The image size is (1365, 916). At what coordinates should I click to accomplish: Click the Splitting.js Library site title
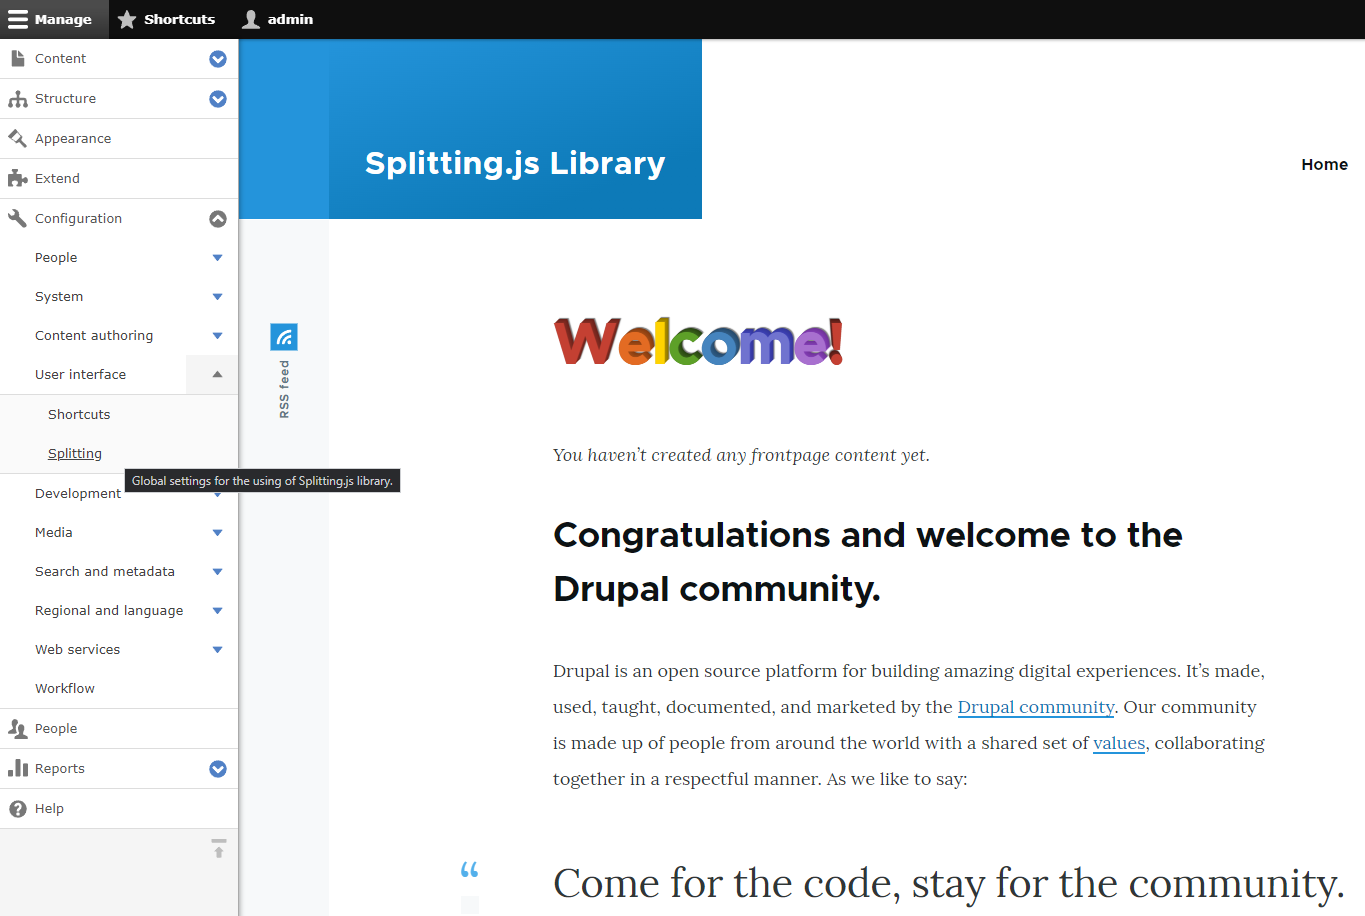coord(515,162)
